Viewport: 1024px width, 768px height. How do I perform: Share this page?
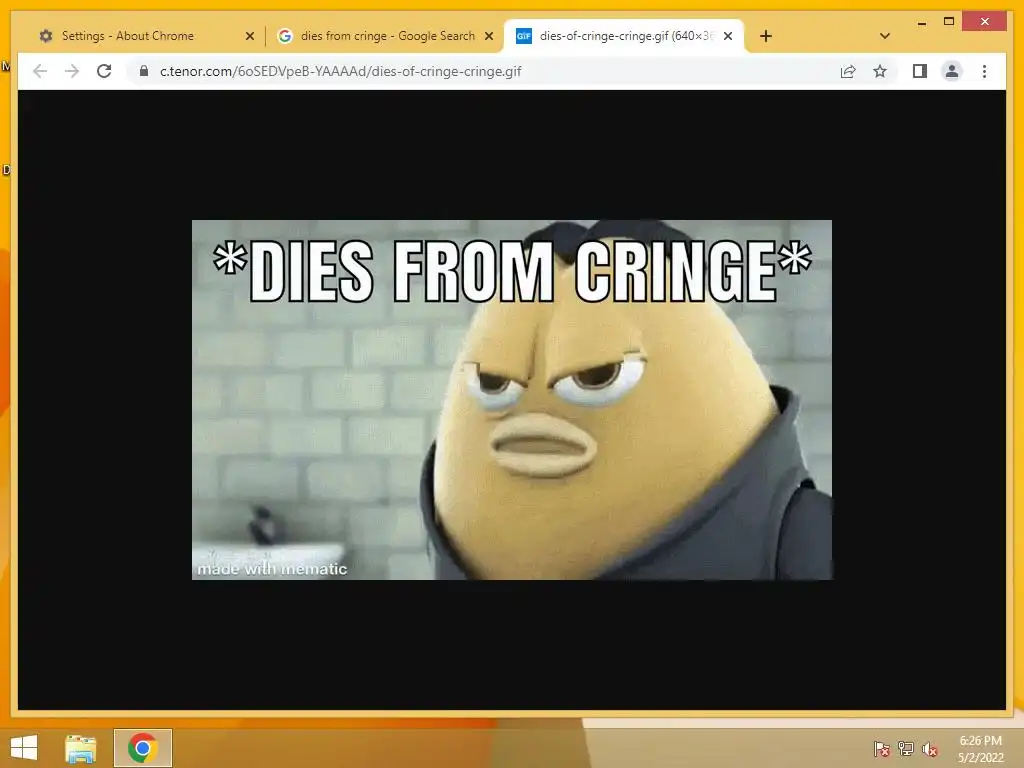click(x=848, y=71)
